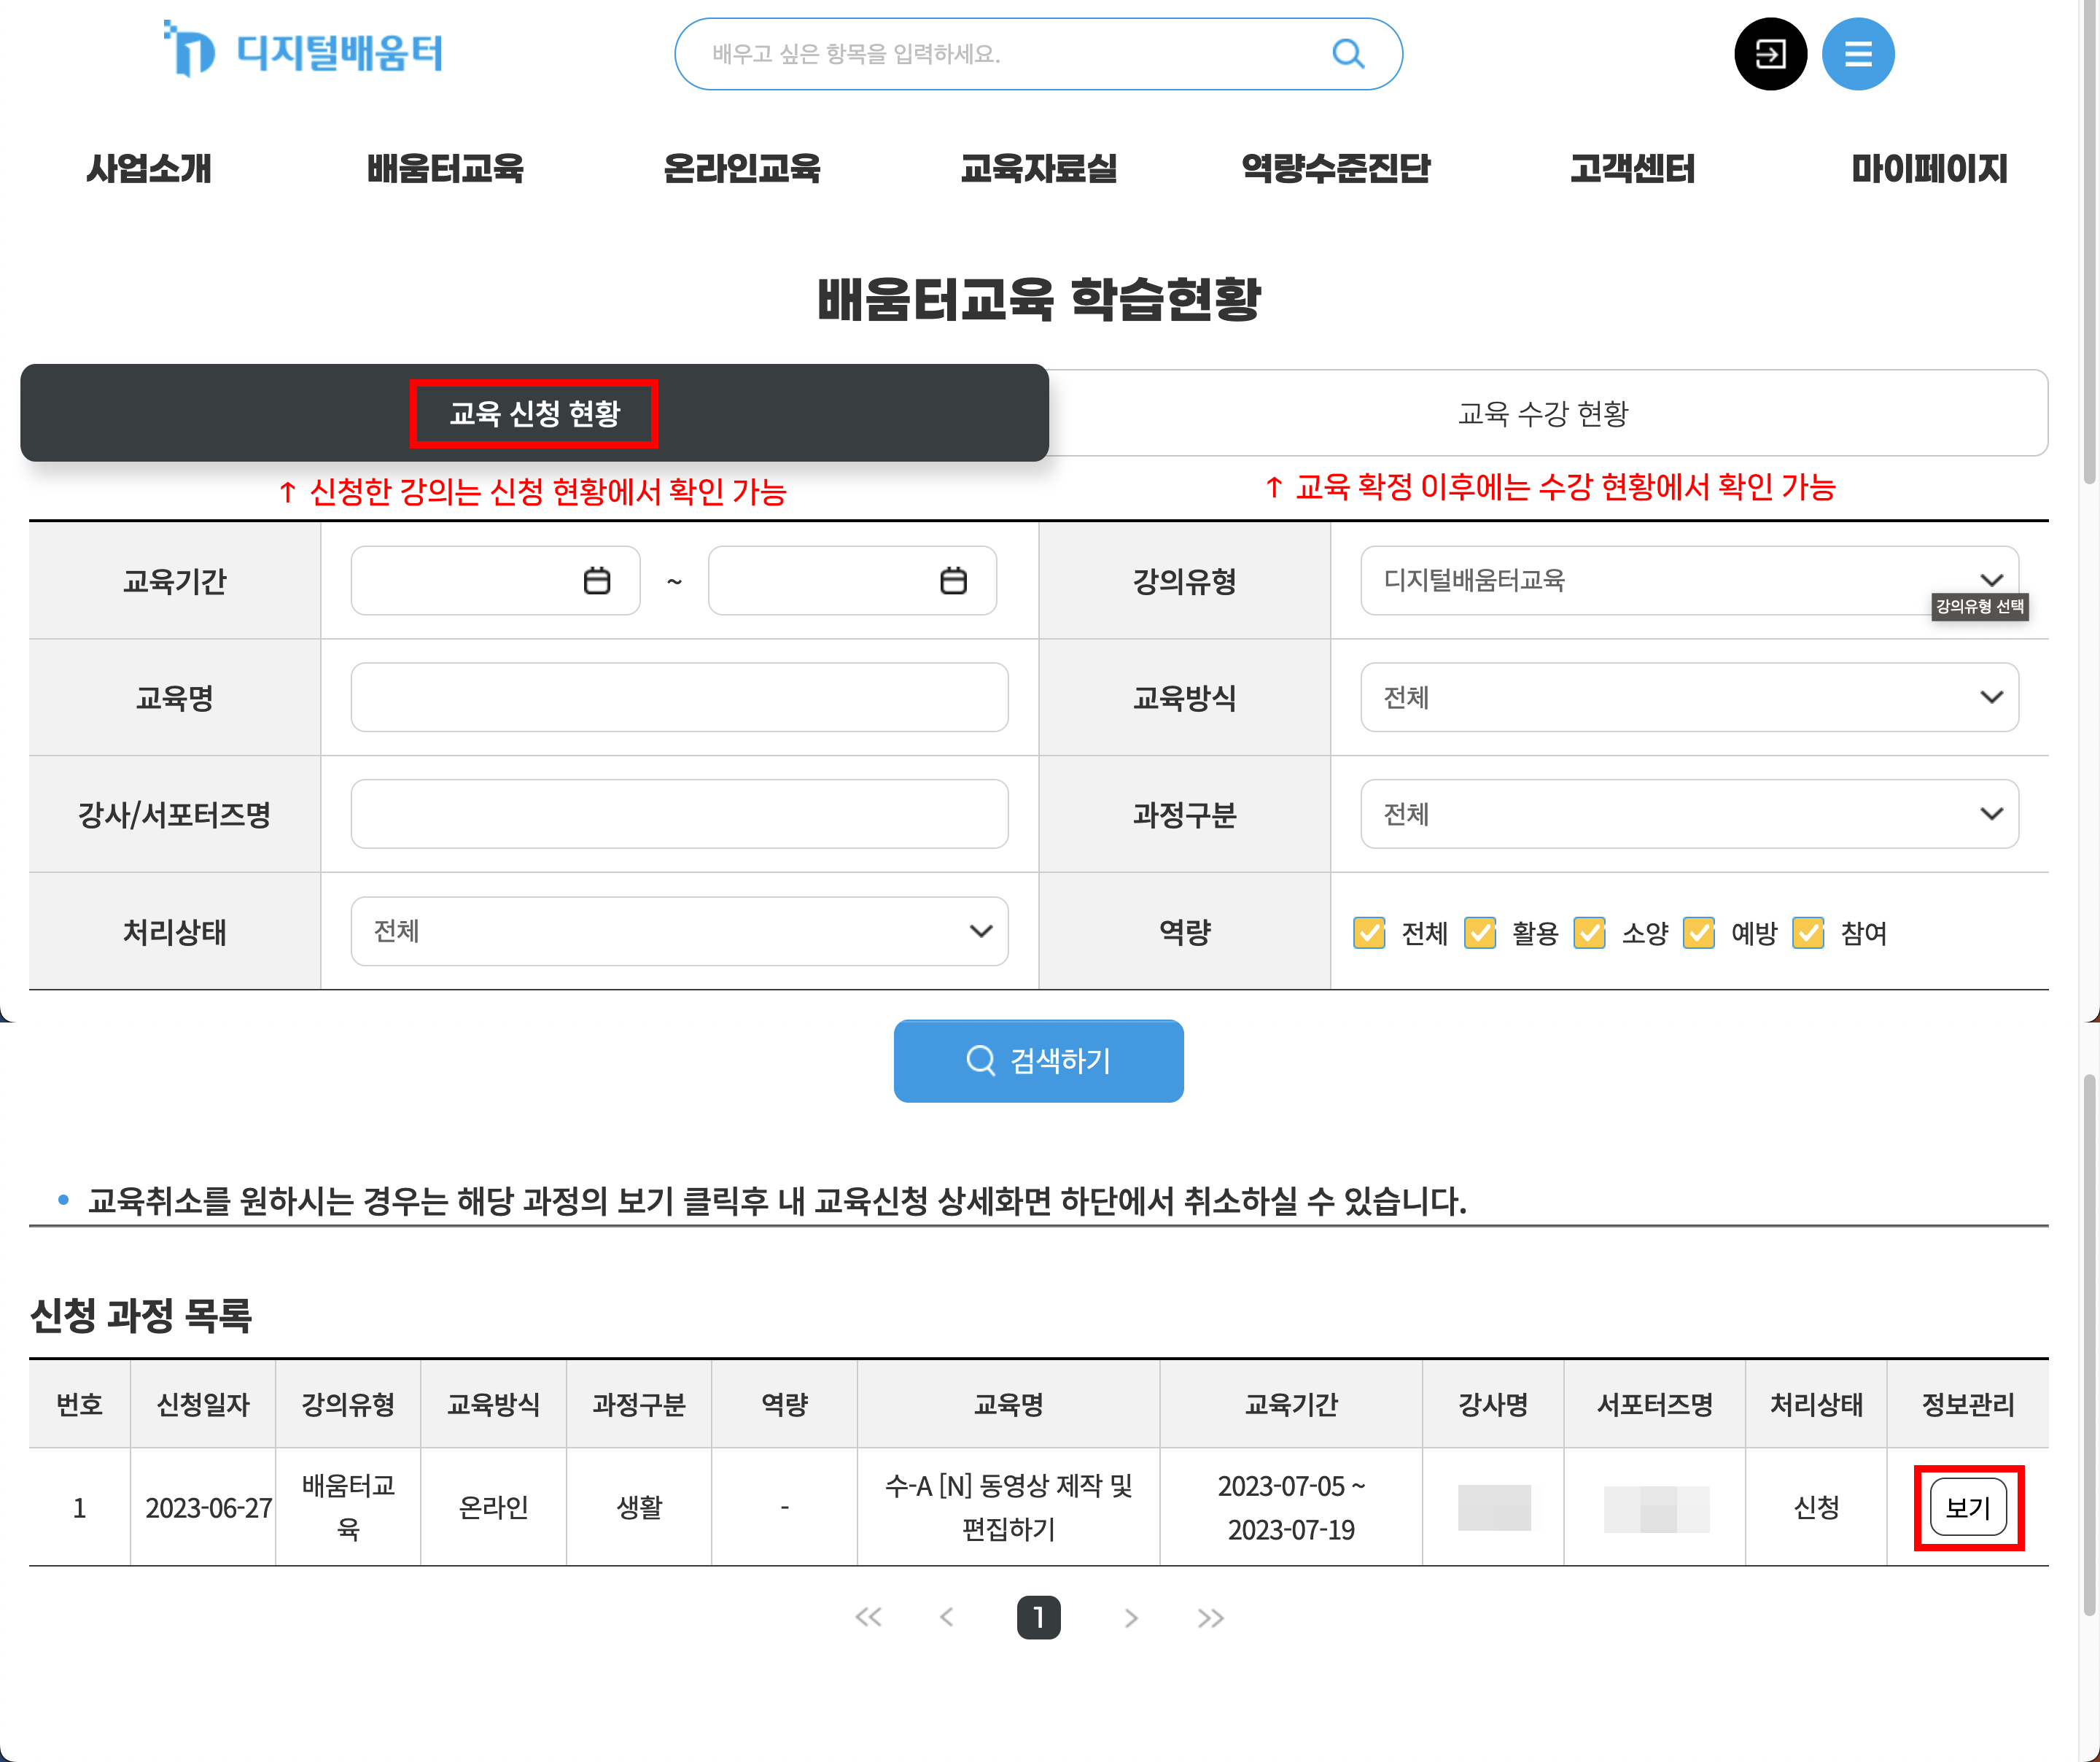
Task: Click the search magnifier icon in header
Action: coord(1348,54)
